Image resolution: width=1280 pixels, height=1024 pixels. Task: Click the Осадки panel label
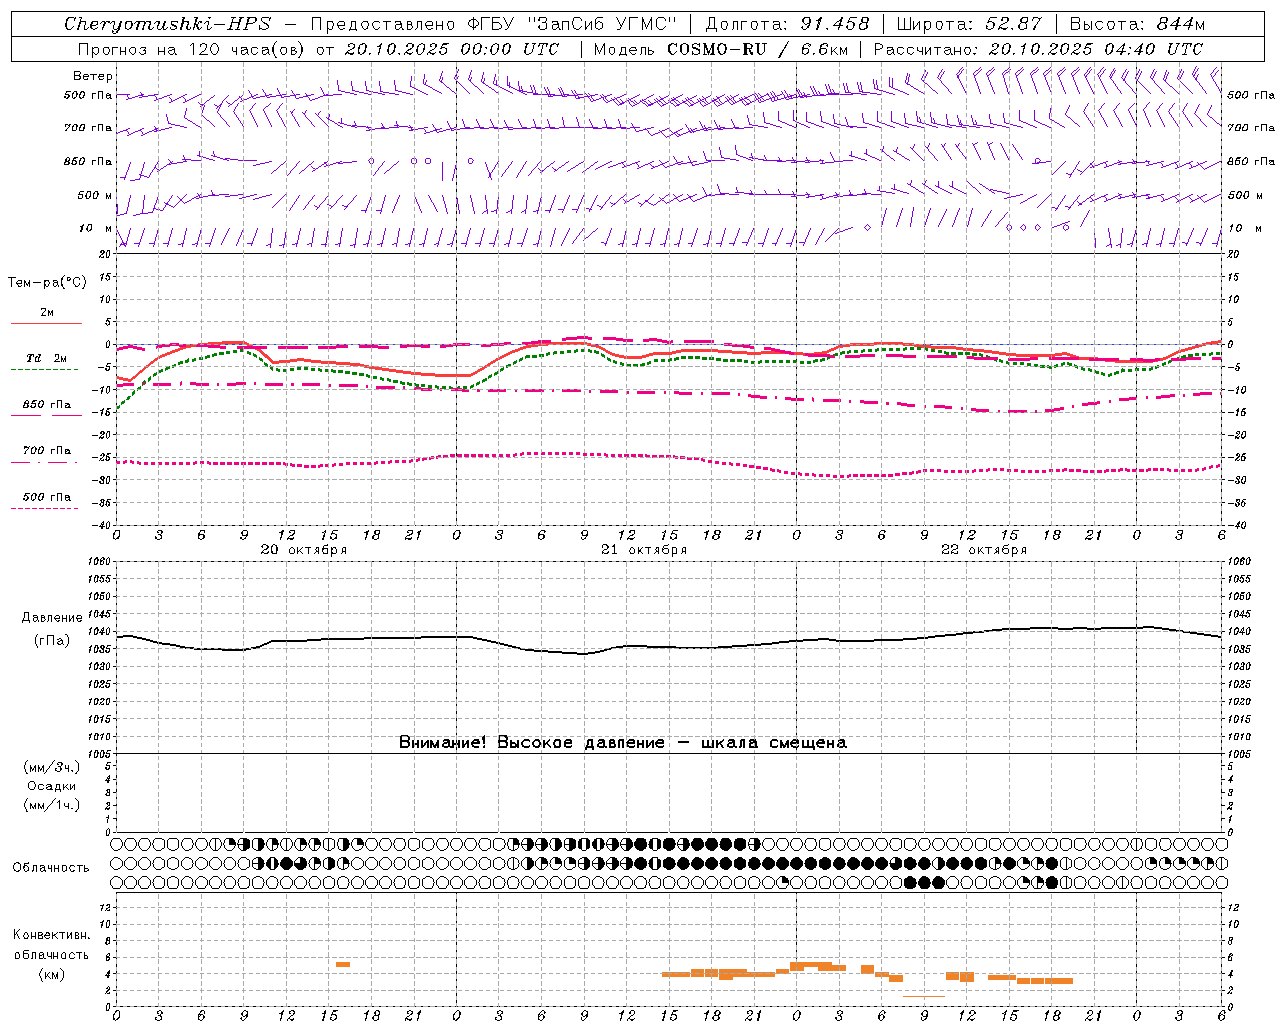pyautogui.click(x=52, y=786)
